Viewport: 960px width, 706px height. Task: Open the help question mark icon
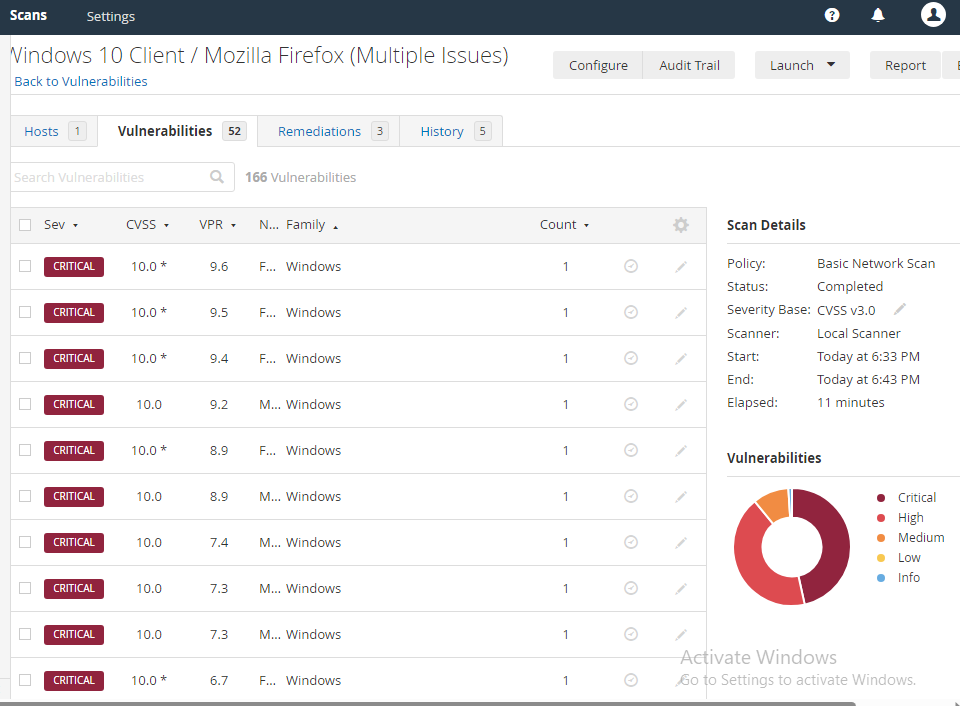(x=831, y=15)
